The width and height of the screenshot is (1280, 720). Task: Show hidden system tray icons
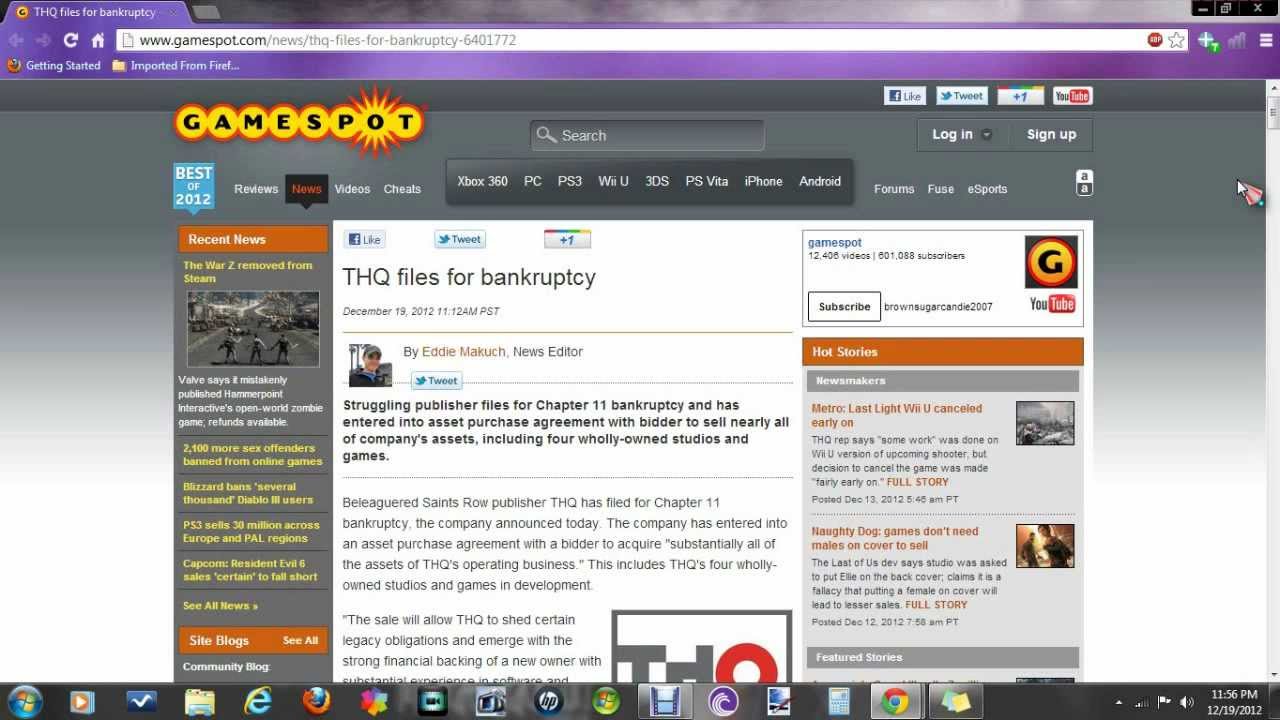pos(1118,702)
